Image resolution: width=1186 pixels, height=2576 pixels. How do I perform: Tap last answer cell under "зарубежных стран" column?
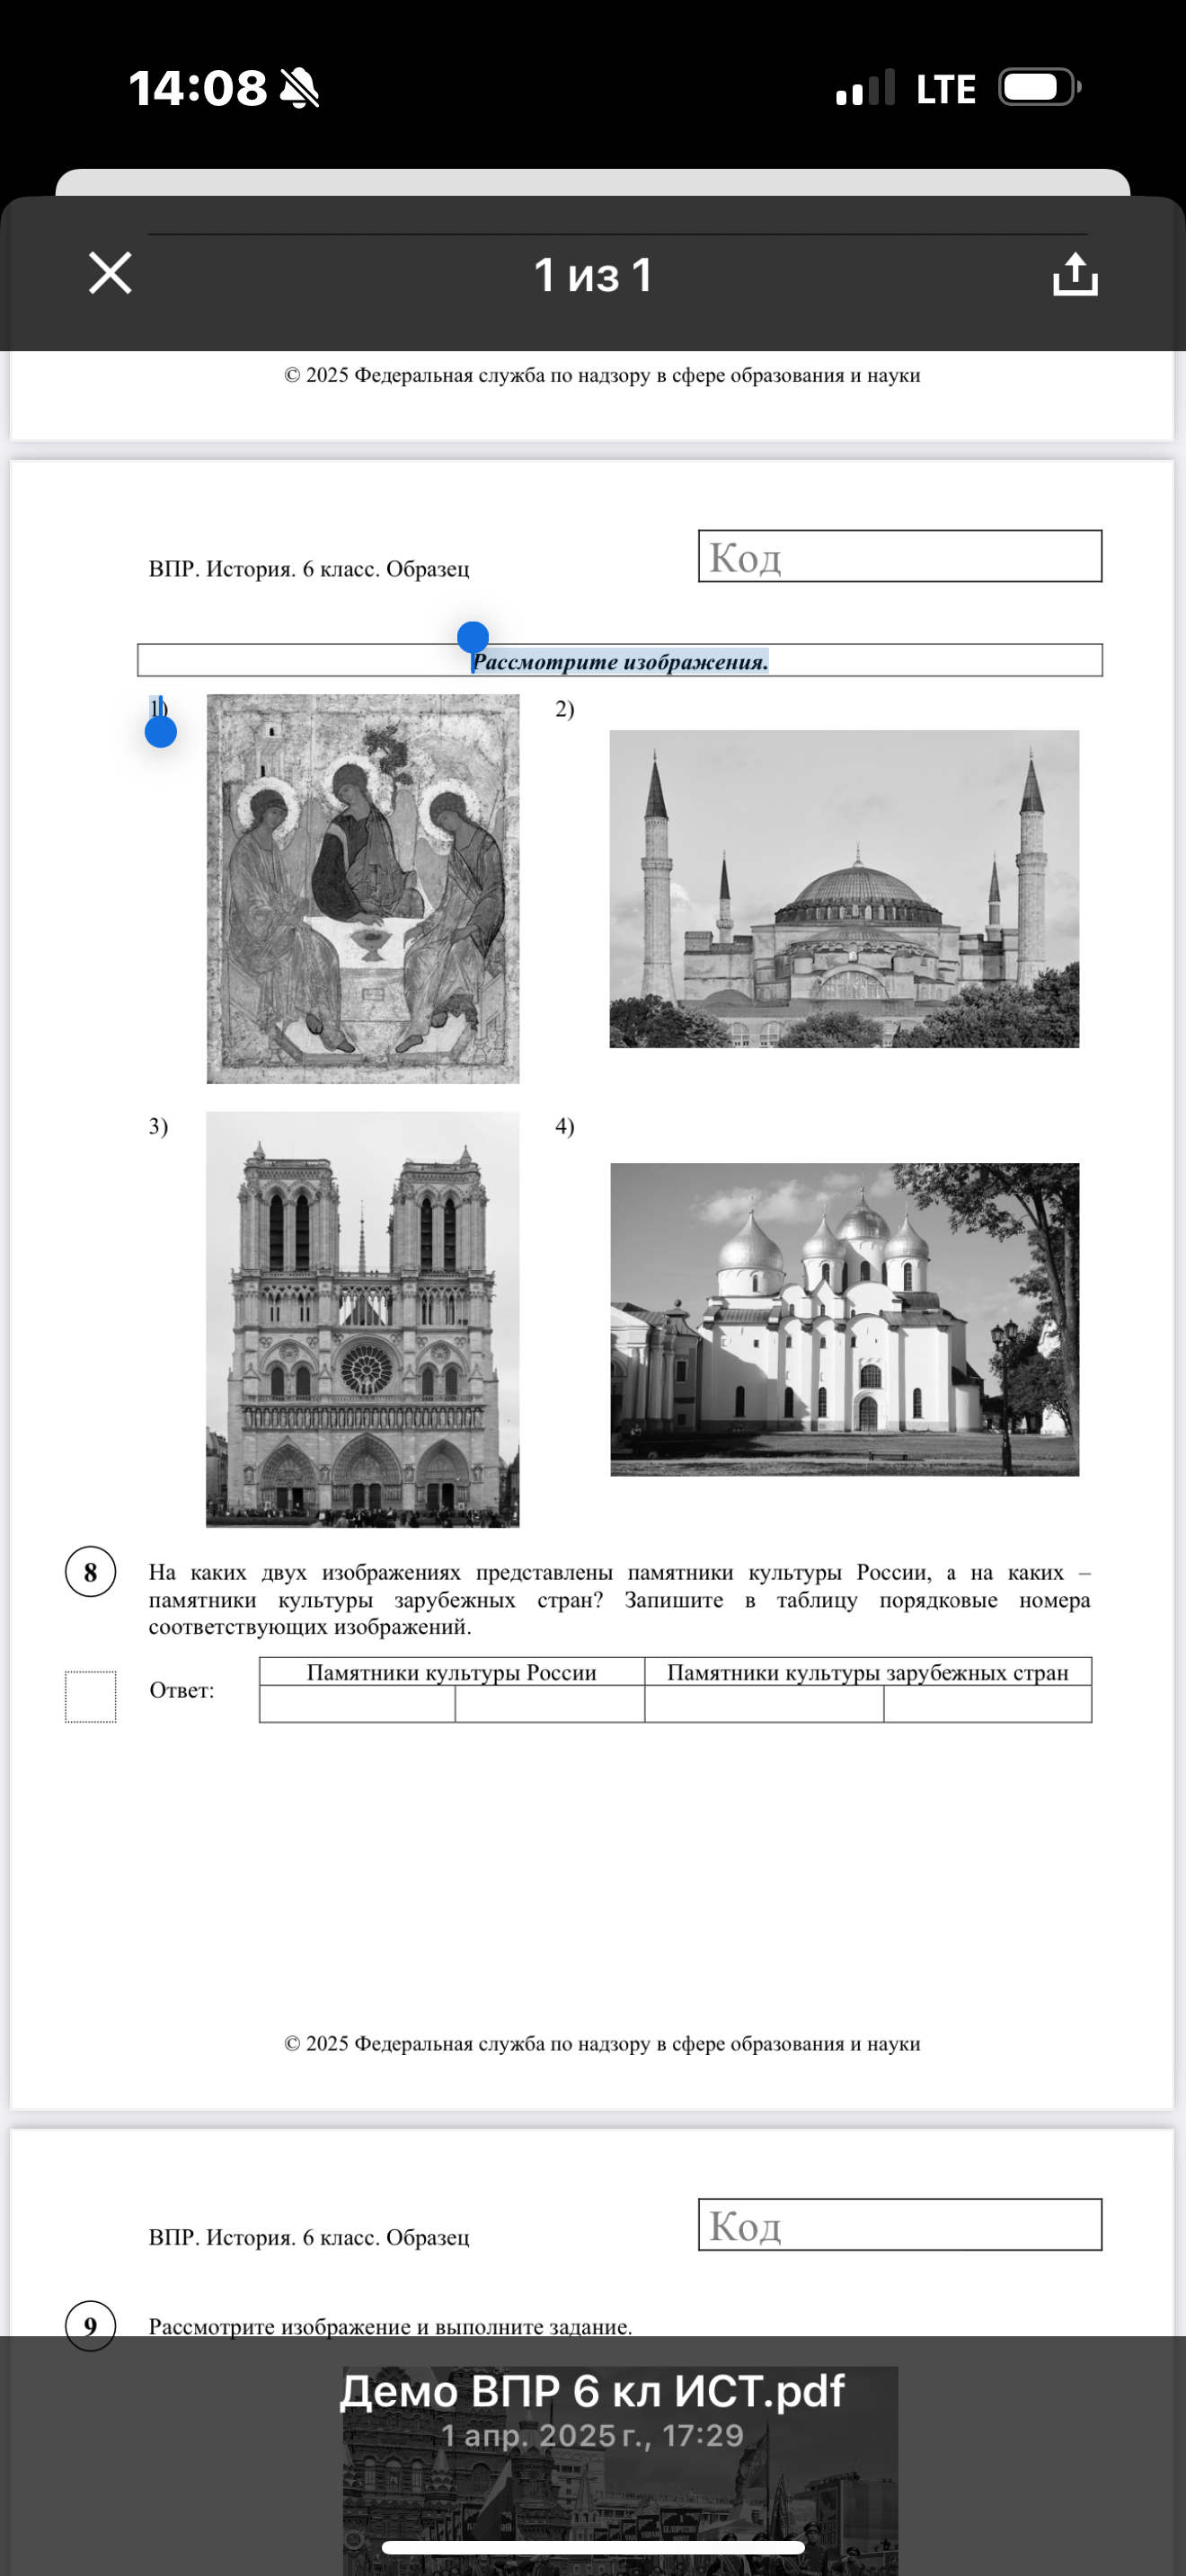(987, 1704)
